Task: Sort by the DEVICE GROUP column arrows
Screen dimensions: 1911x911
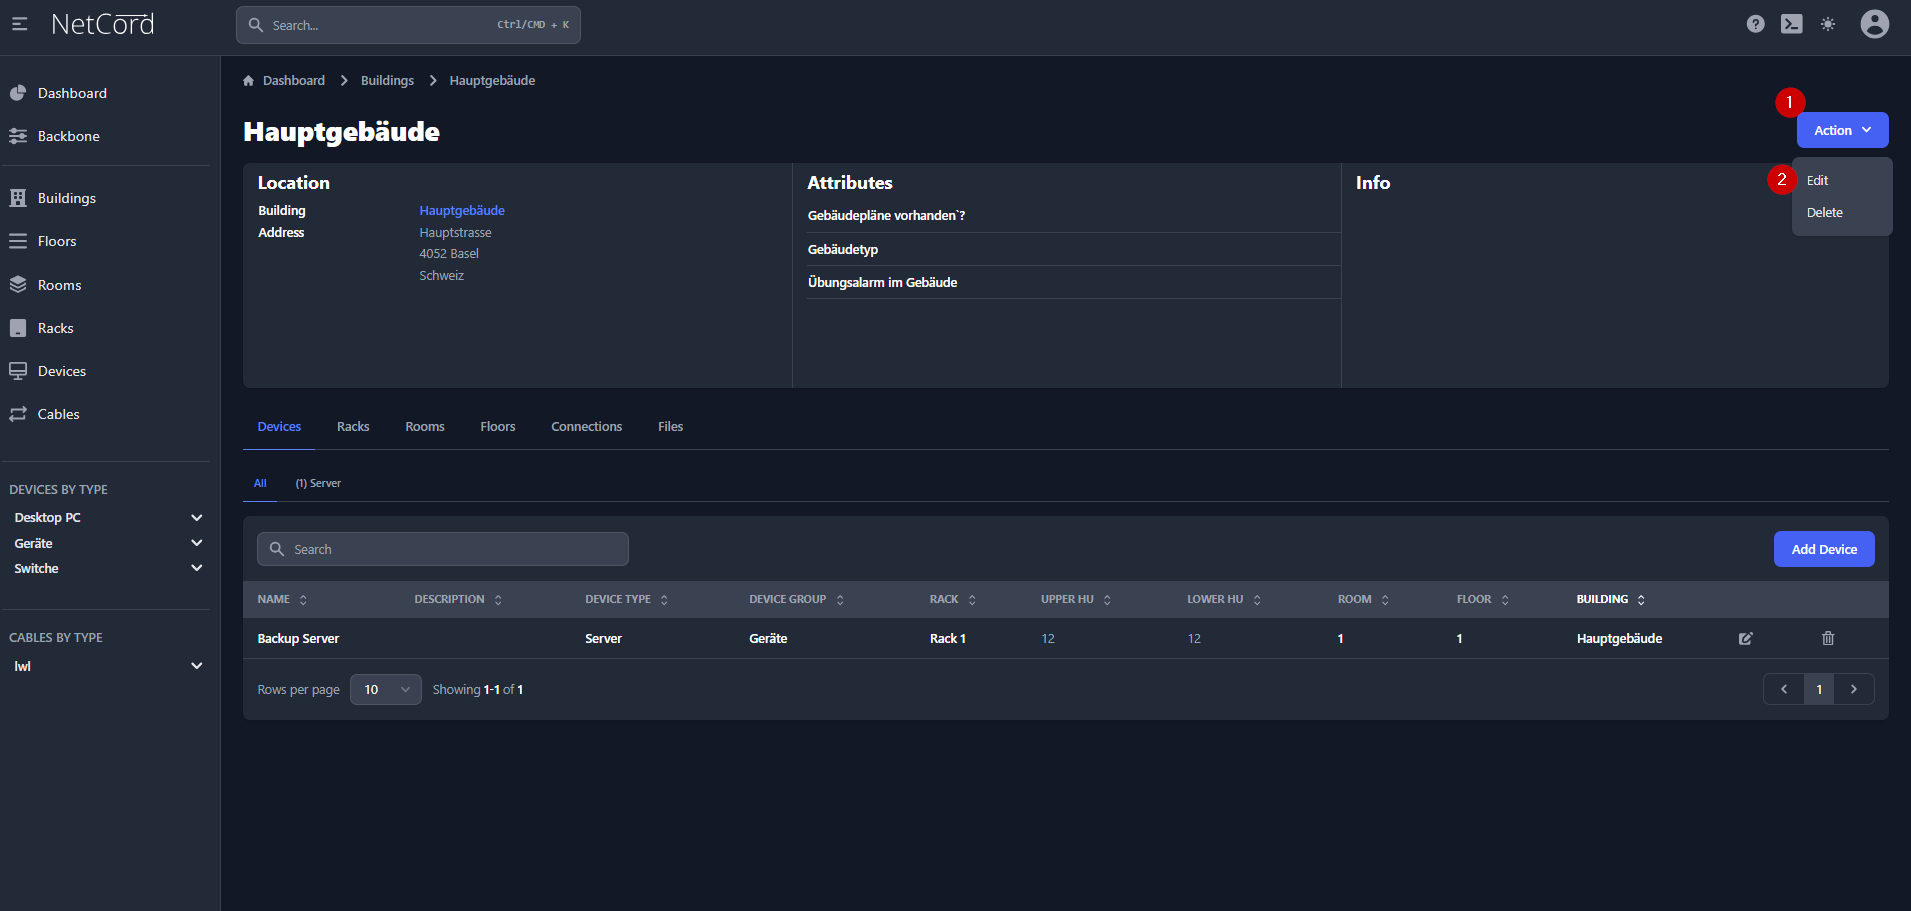Action: pyautogui.click(x=840, y=600)
